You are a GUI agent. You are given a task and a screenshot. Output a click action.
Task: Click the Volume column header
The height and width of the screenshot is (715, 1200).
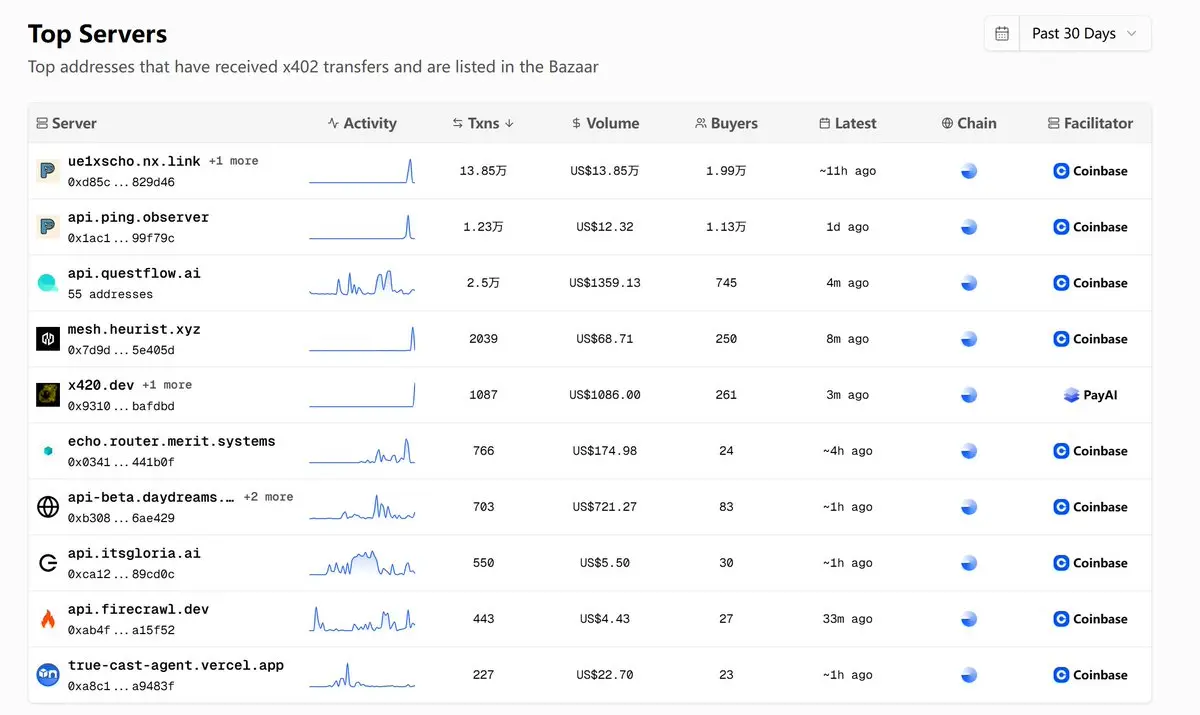pyautogui.click(x=605, y=123)
